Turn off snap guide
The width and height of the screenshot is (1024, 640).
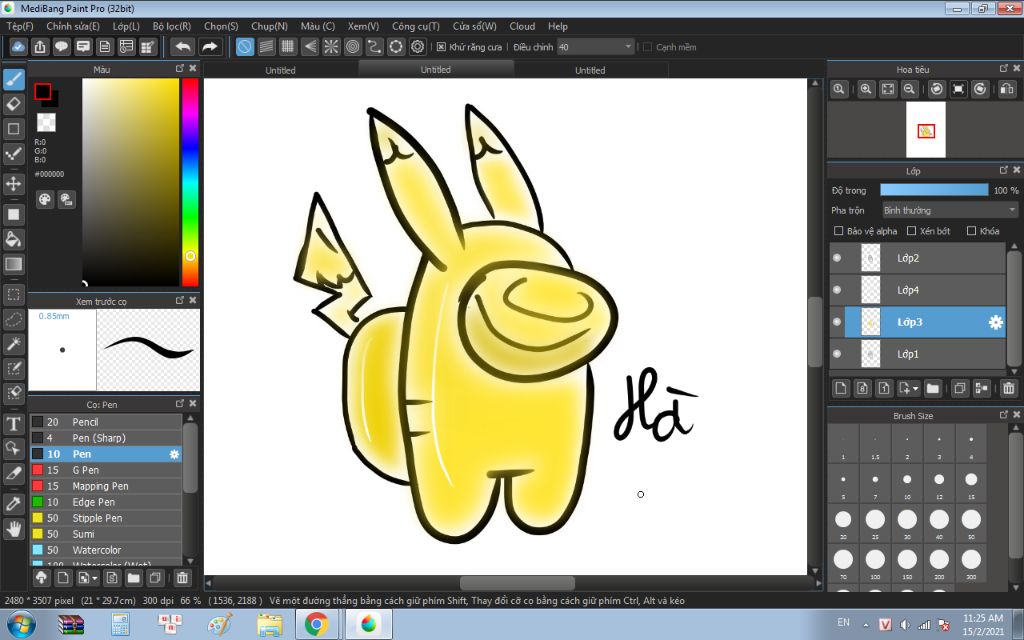point(245,47)
